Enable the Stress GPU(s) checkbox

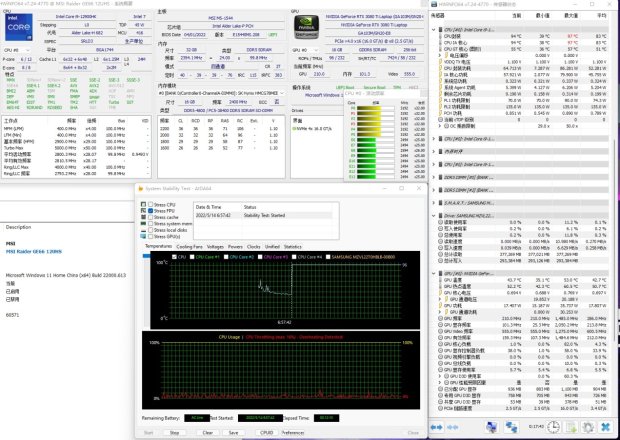coord(151,236)
